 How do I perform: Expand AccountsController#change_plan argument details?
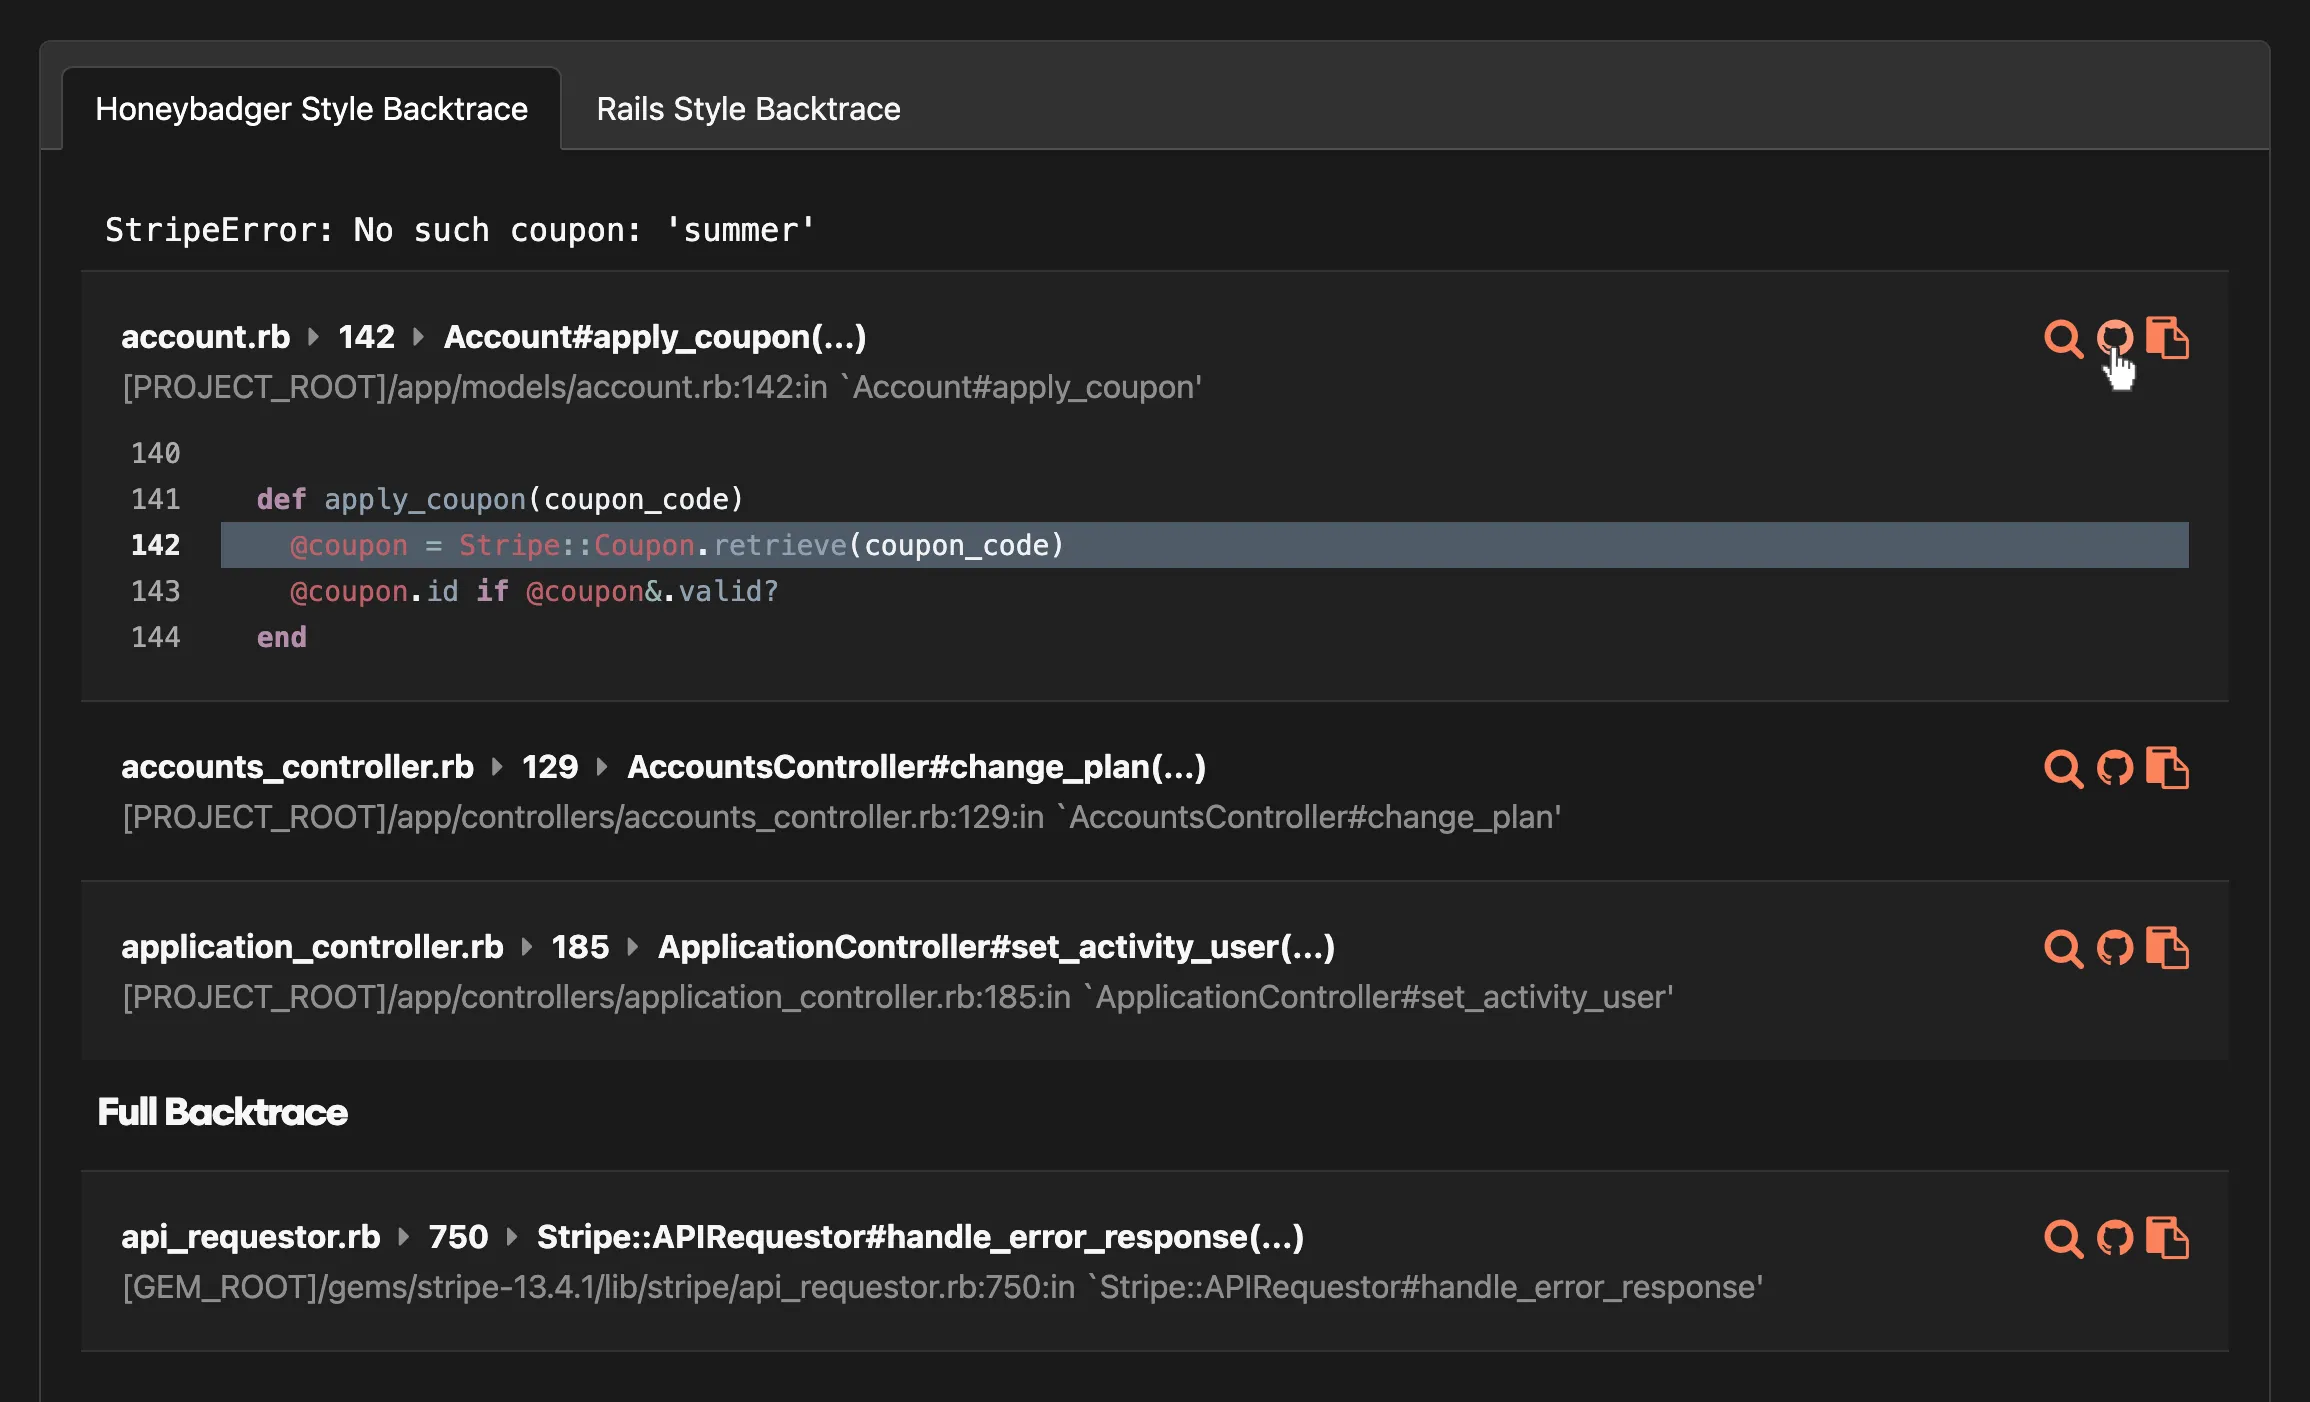point(1182,766)
